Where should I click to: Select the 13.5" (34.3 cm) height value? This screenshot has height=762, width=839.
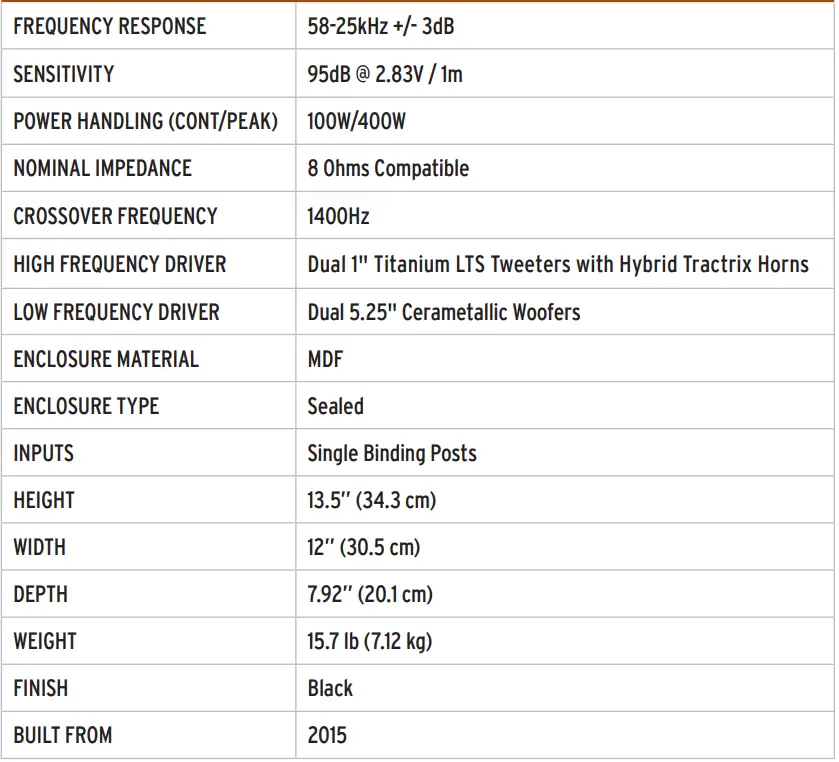[372, 500]
